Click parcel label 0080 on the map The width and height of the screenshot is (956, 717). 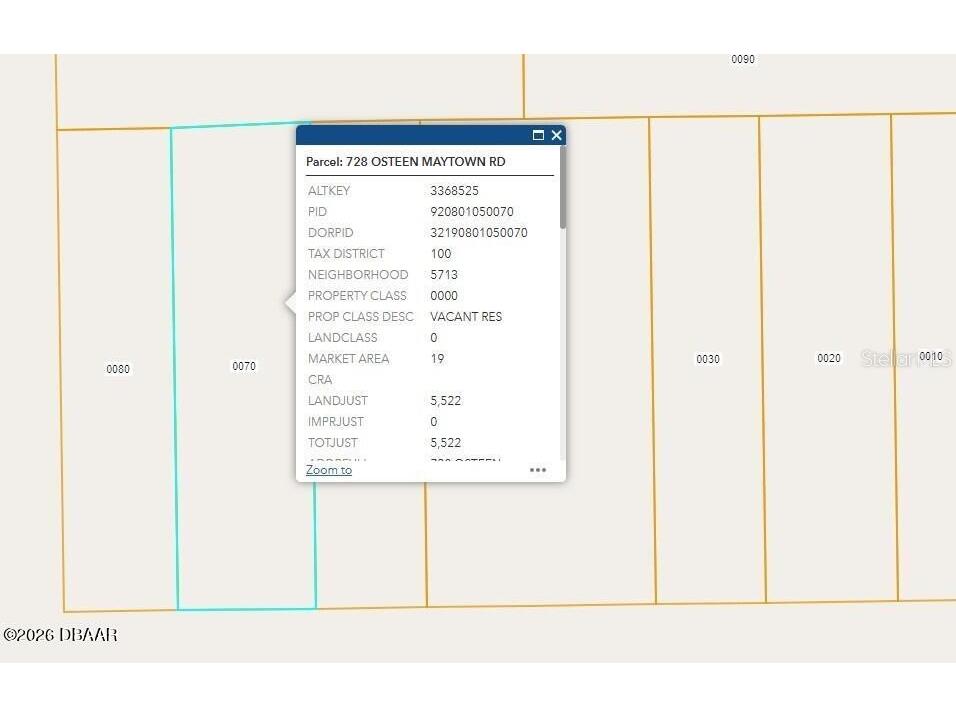click(118, 369)
